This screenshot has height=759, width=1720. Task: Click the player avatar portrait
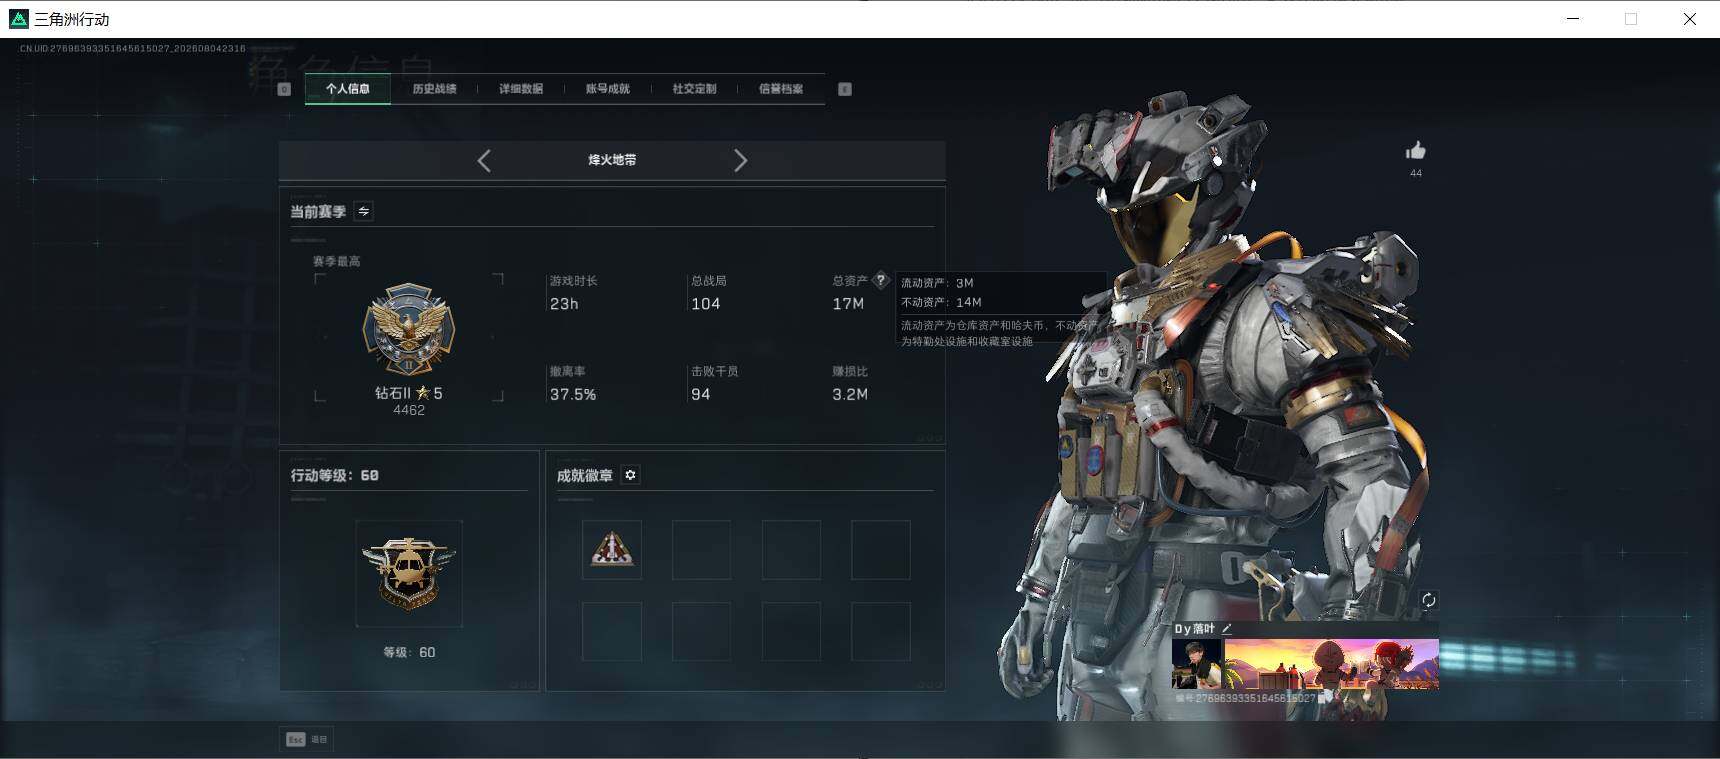click(1197, 663)
